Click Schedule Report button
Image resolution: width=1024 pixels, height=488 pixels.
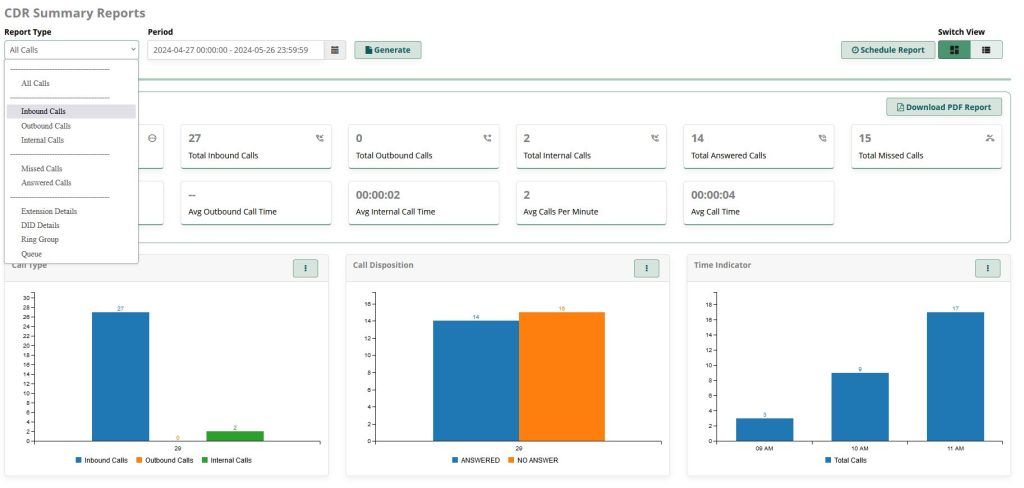coord(888,50)
